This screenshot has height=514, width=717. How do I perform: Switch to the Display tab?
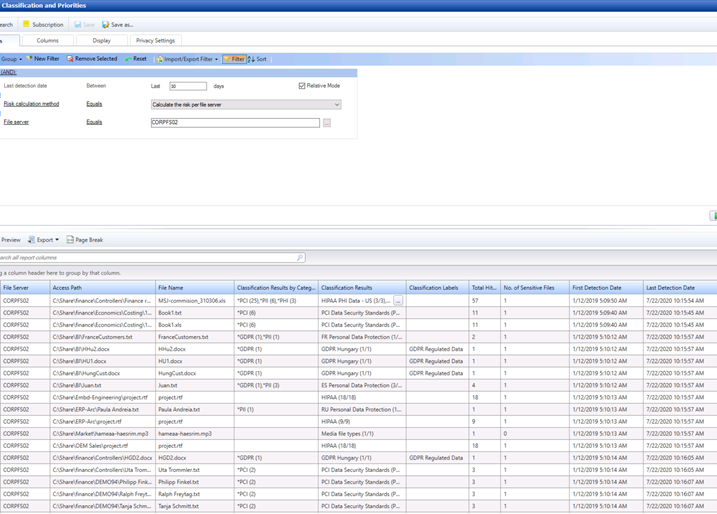[102, 41]
